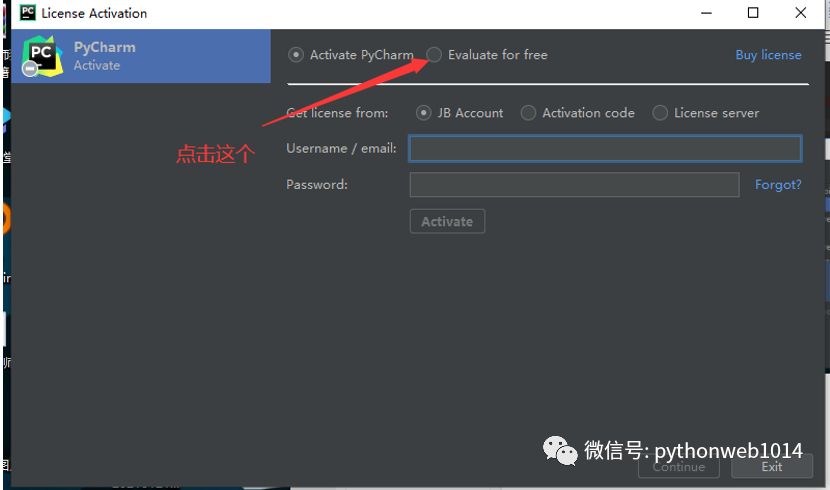Choose the Evaluate for free option
The width and height of the screenshot is (830, 490).
pos(434,55)
